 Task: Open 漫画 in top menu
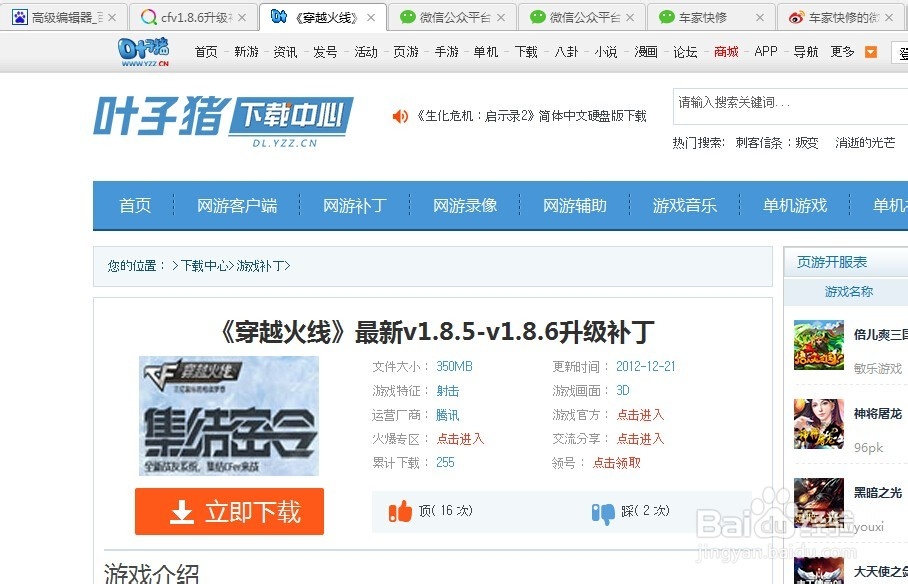646,52
